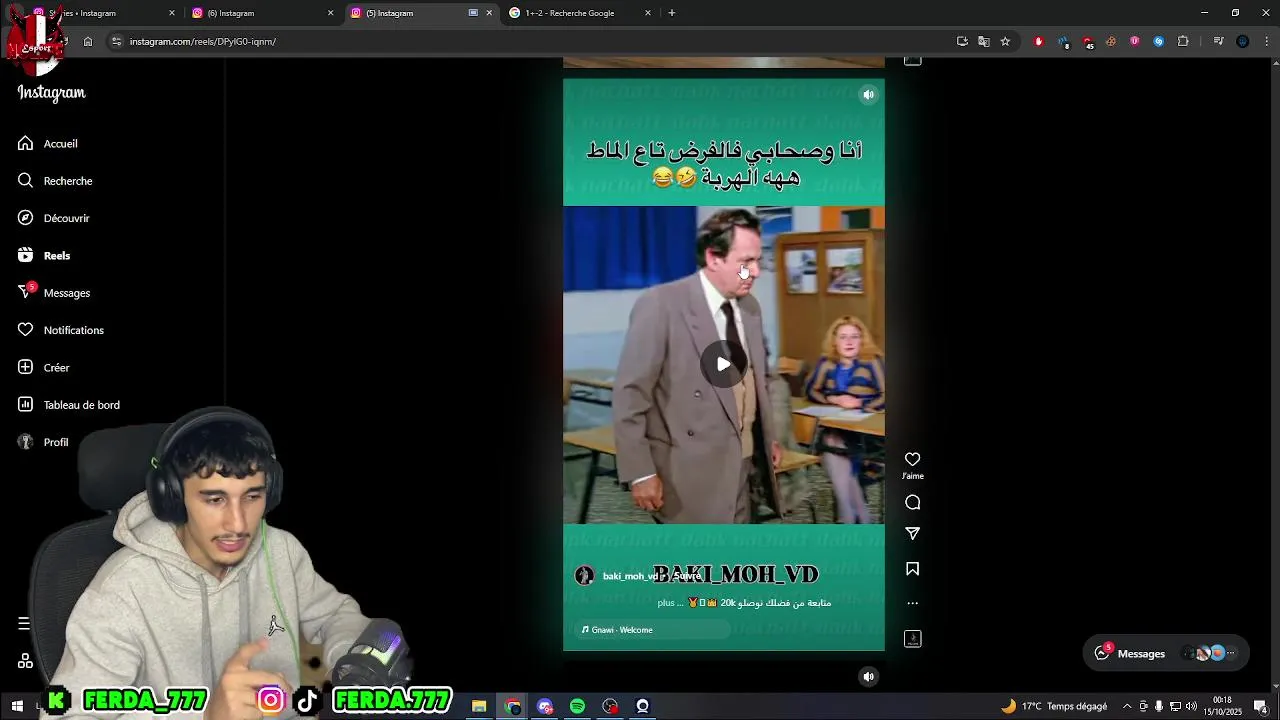Click the Instagram logo
Image resolution: width=1280 pixels, height=720 pixels.
pyautogui.click(x=51, y=93)
